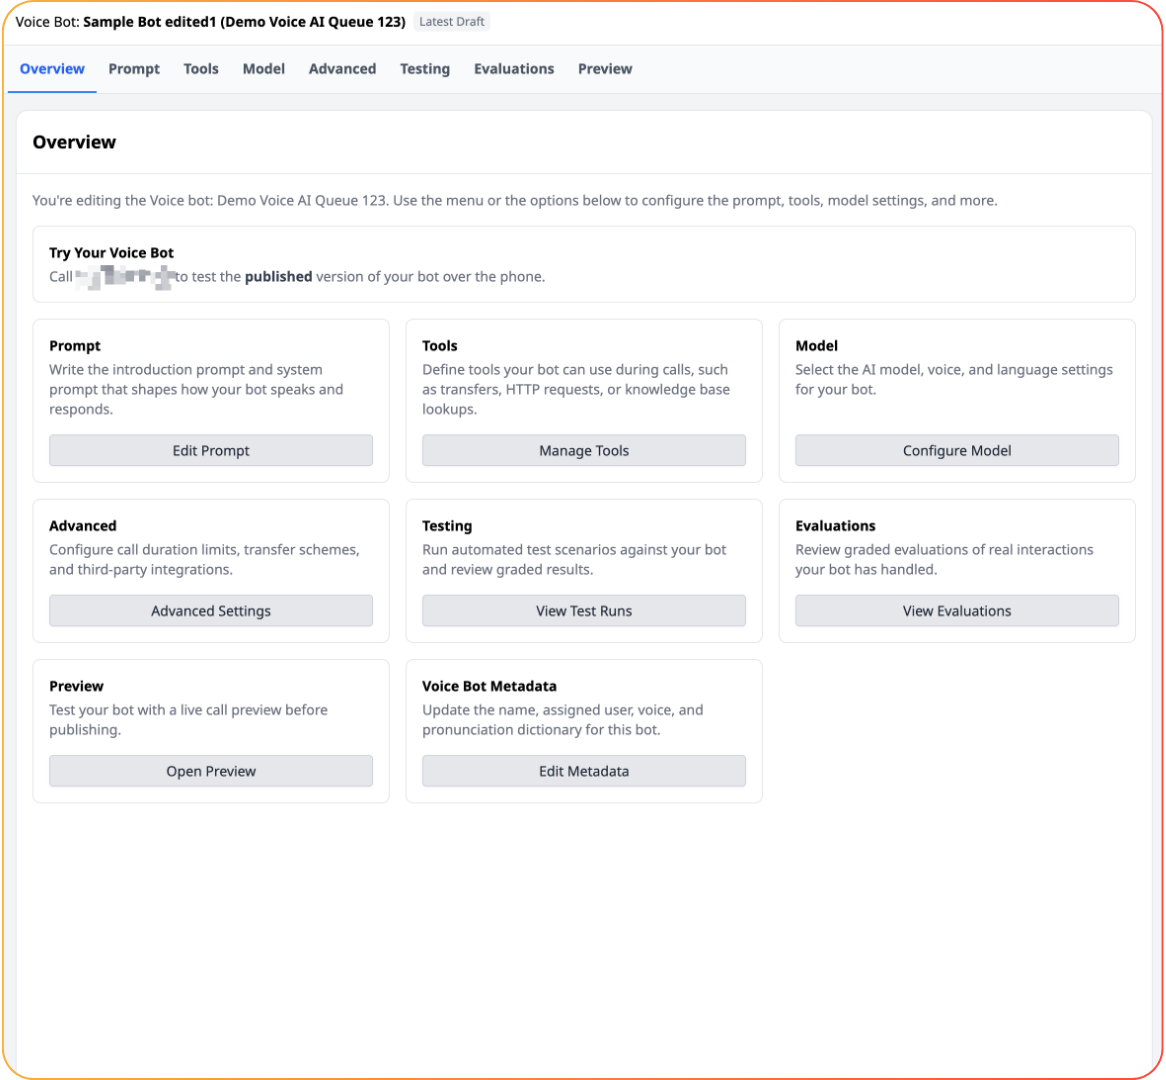The height and width of the screenshot is (1080, 1166).
Task: Go to the Model tab
Action: click(263, 69)
